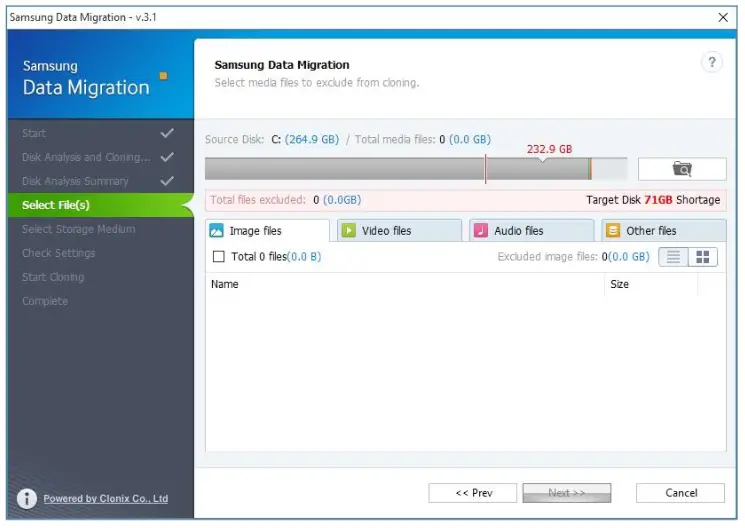Screen dimensions: 745x528
Task: Select the Check Settings step
Action: [58, 253]
